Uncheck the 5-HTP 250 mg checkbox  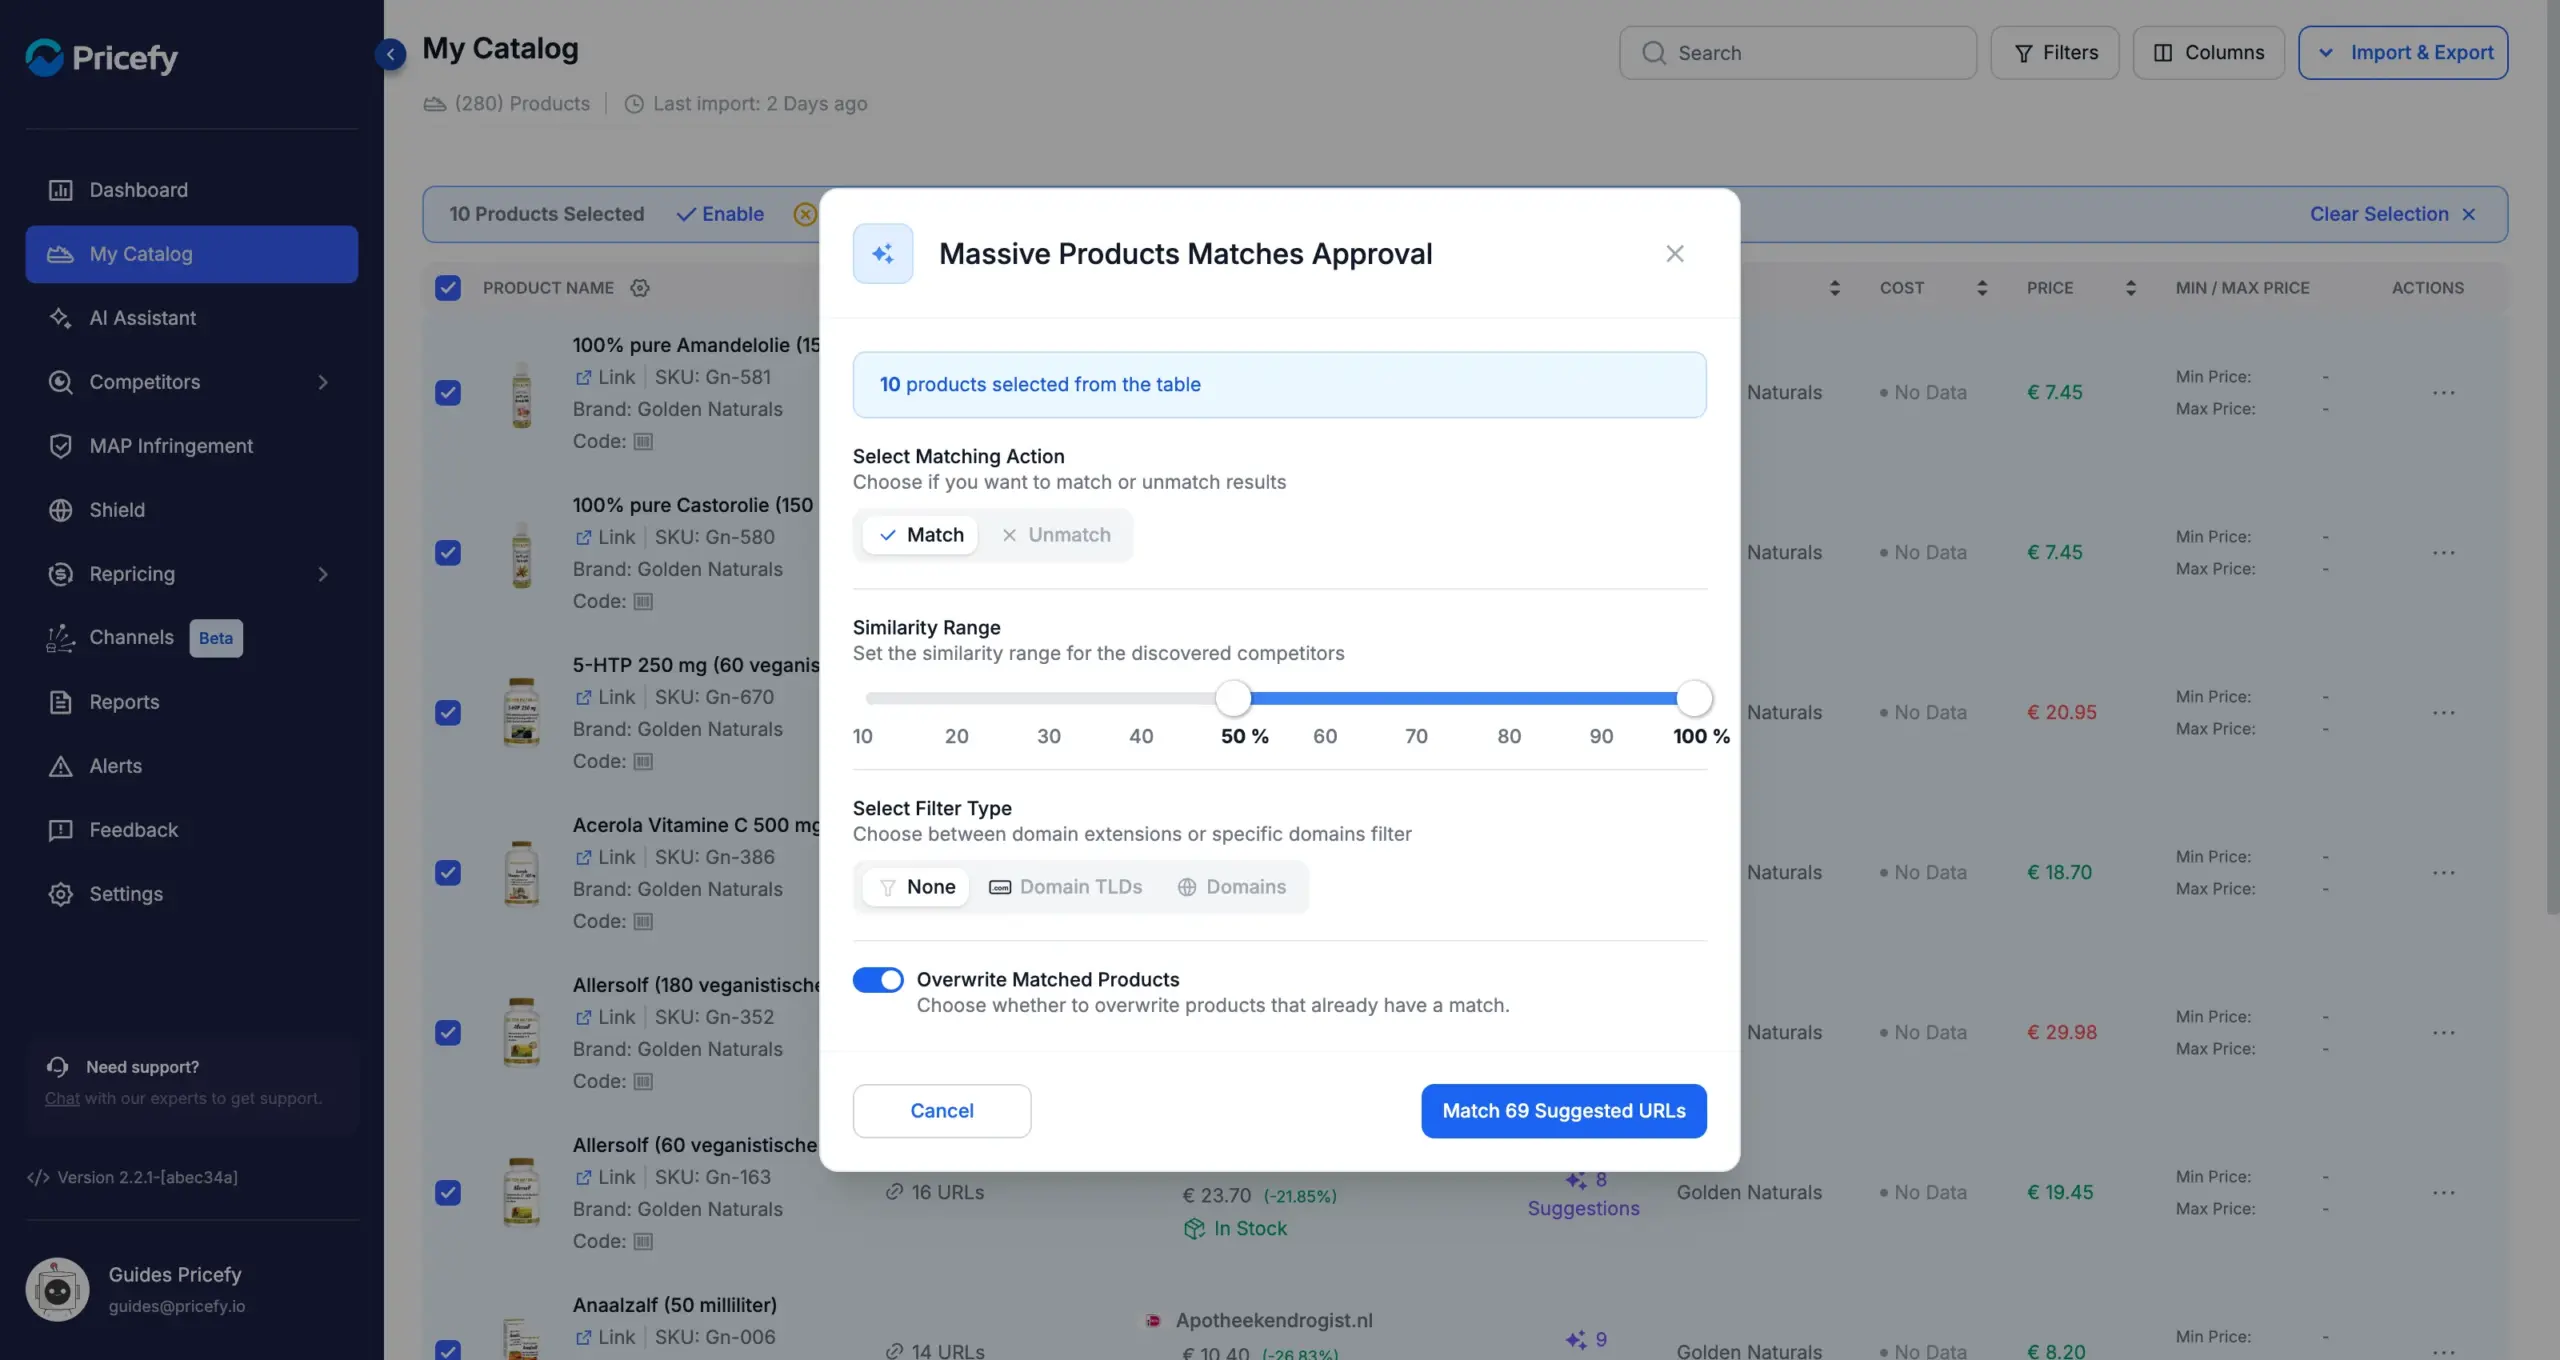[448, 713]
